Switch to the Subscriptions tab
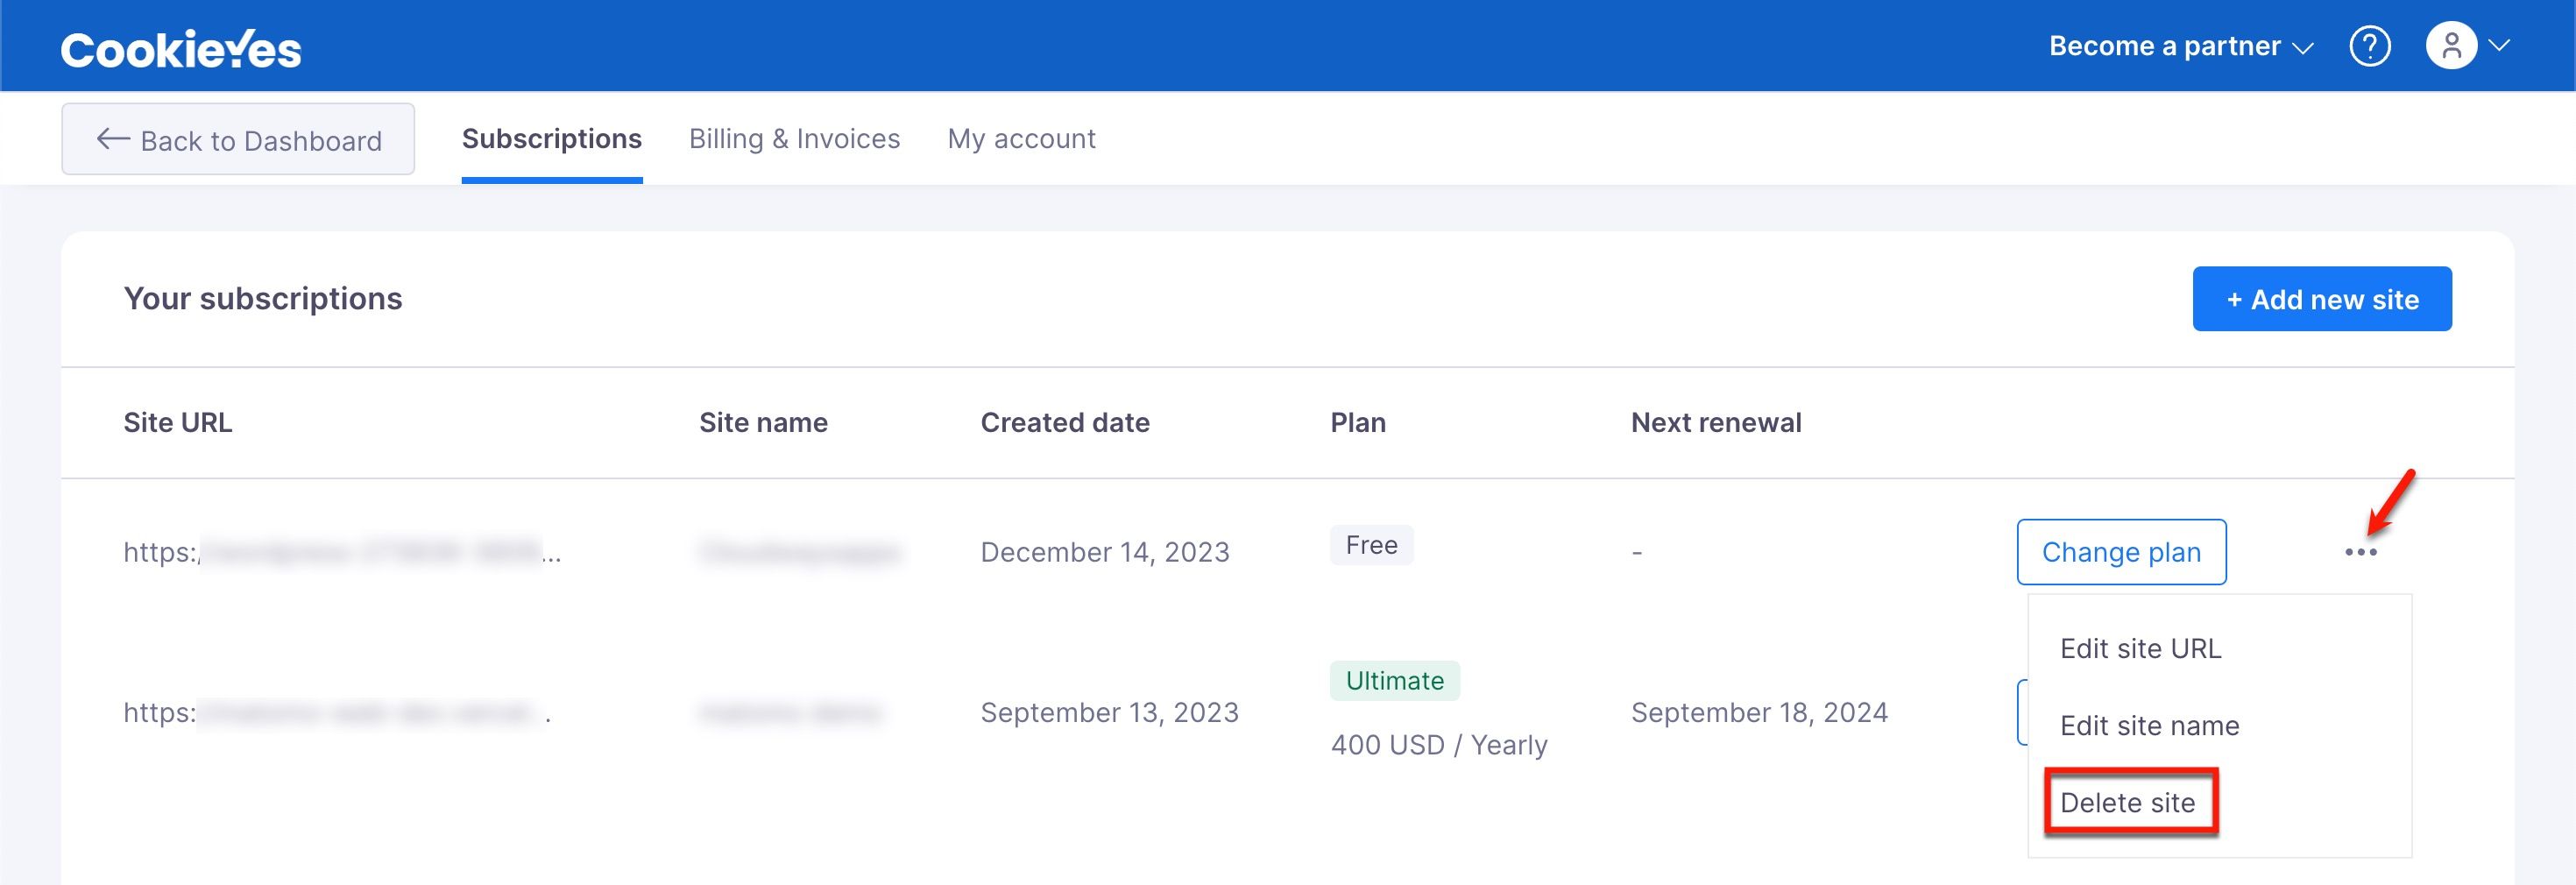This screenshot has height=885, width=2576. pyautogui.click(x=552, y=139)
